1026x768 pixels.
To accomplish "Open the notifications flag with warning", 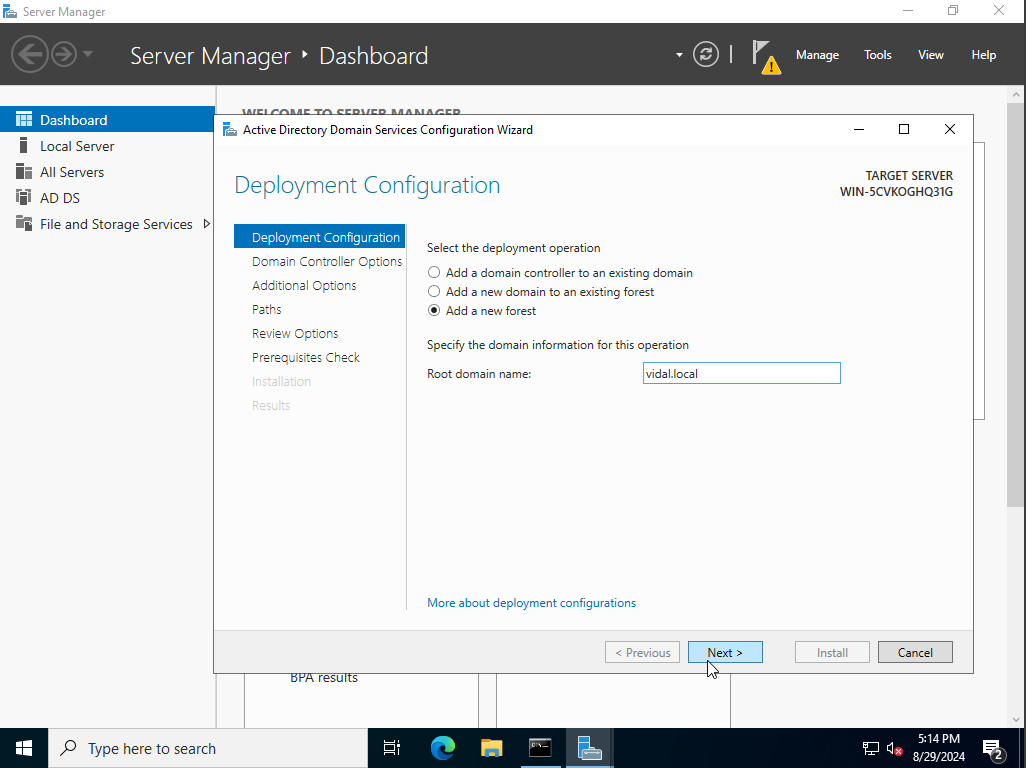I will point(766,57).
